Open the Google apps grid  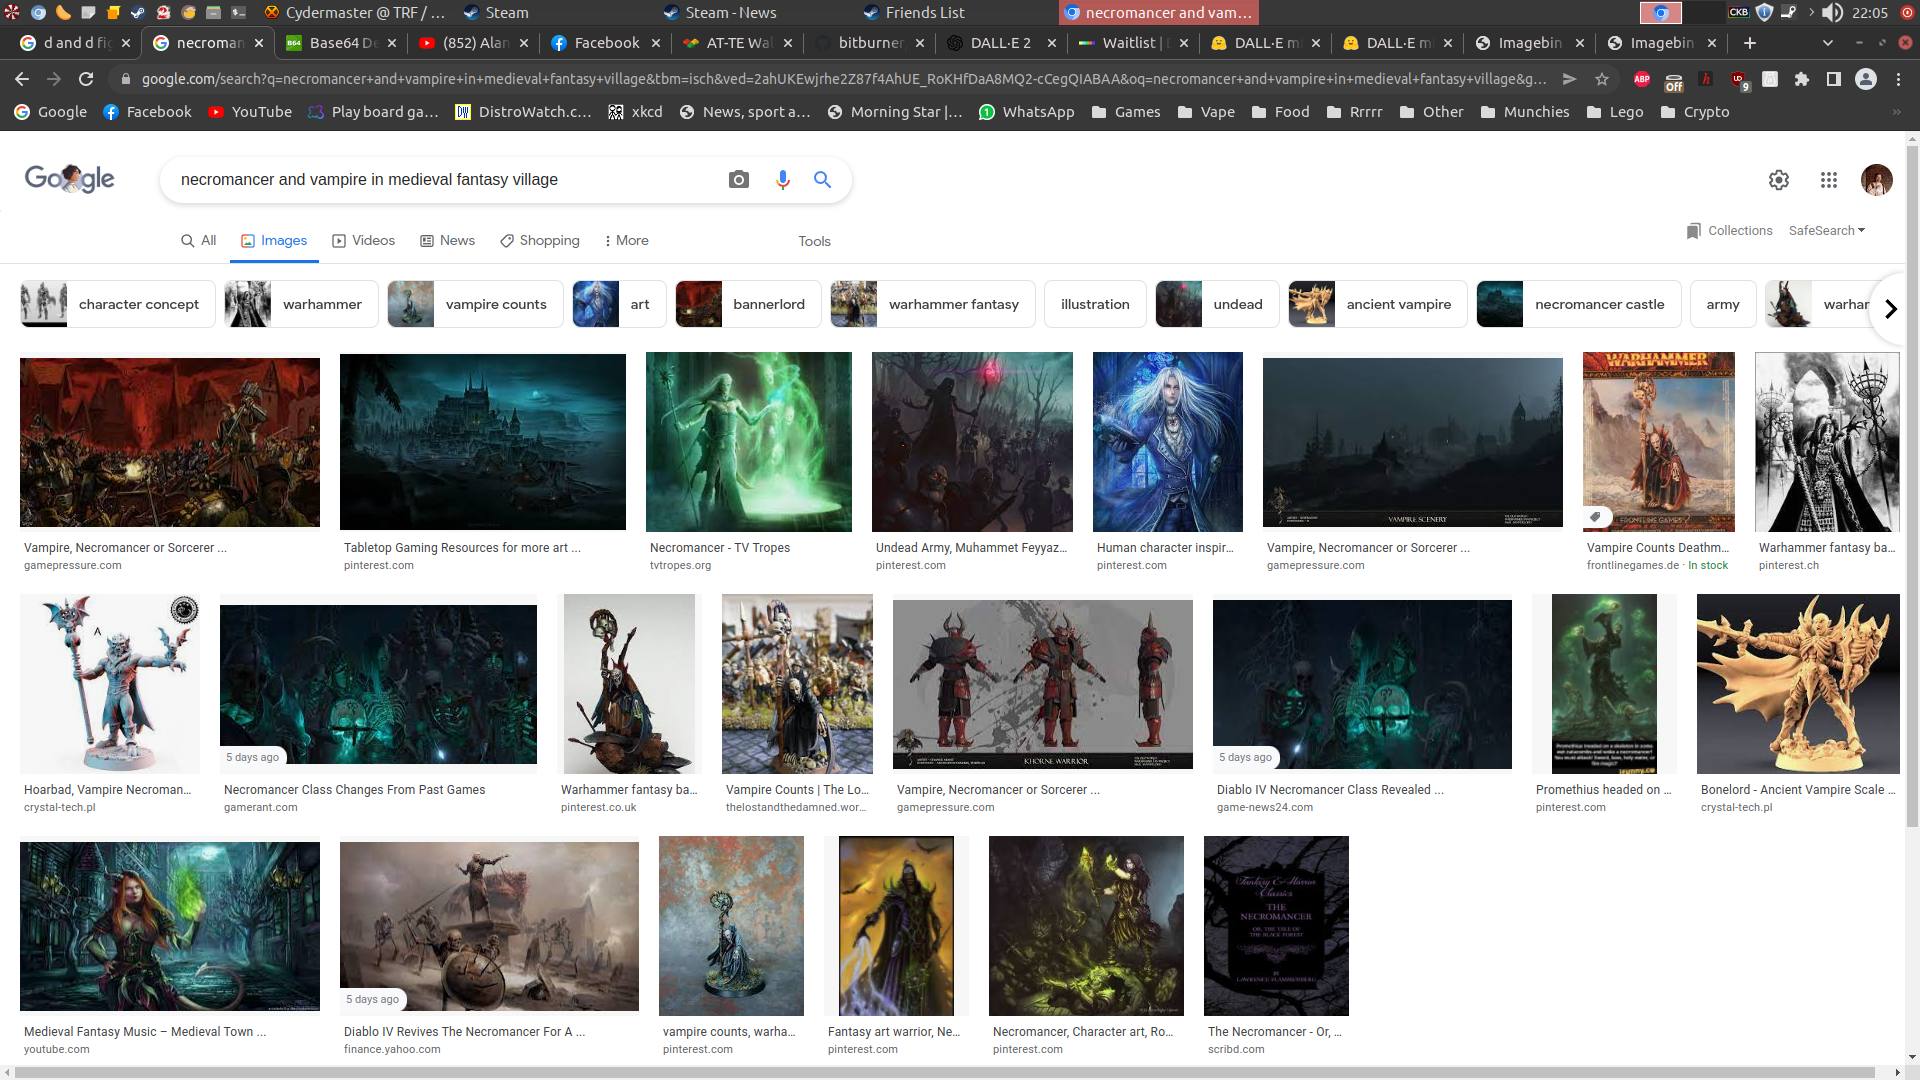coord(1829,180)
